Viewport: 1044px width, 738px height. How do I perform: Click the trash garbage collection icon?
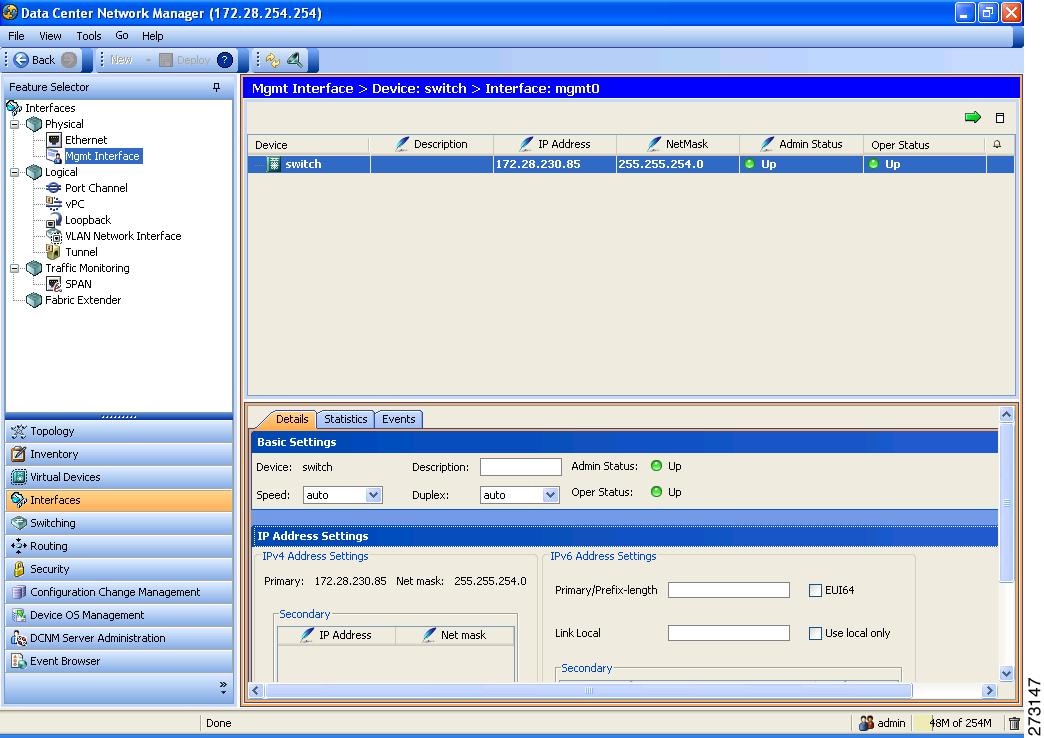tap(1013, 723)
